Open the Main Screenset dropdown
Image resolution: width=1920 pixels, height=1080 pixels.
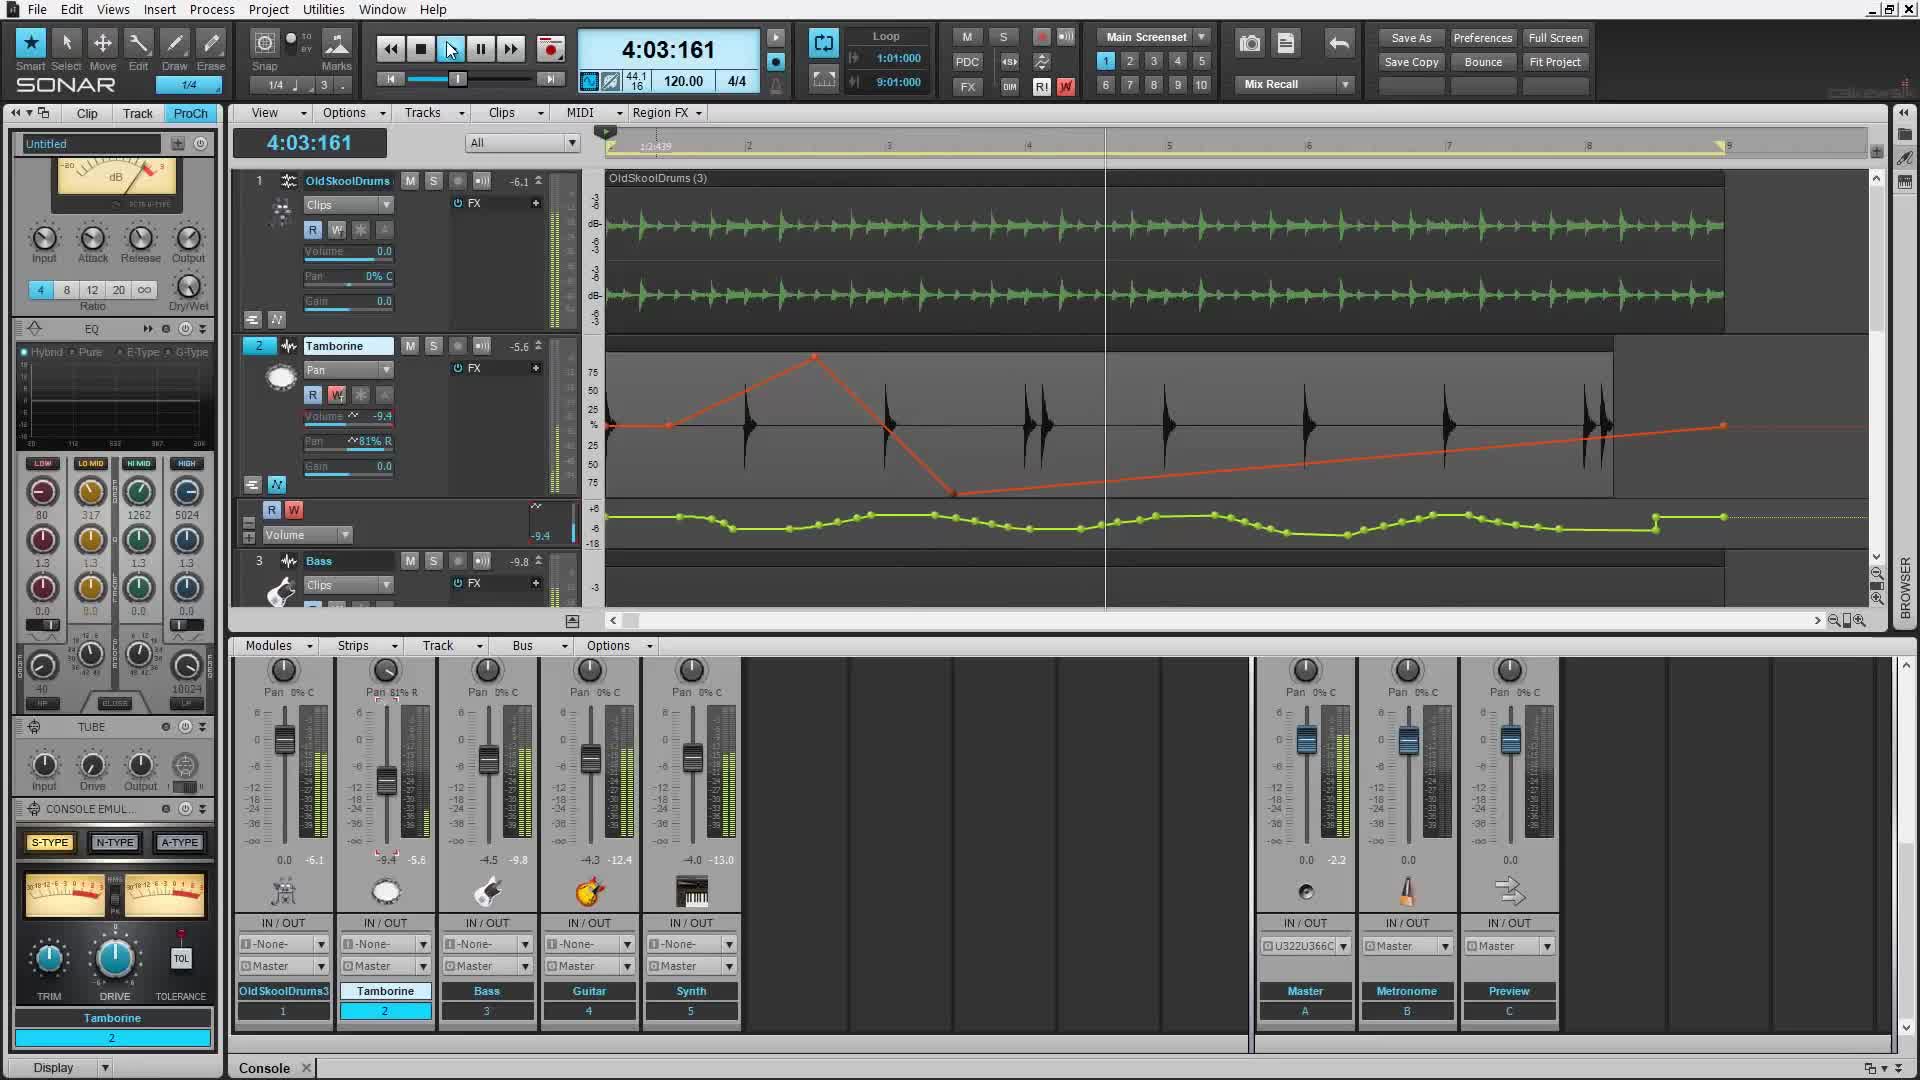(x=1201, y=37)
